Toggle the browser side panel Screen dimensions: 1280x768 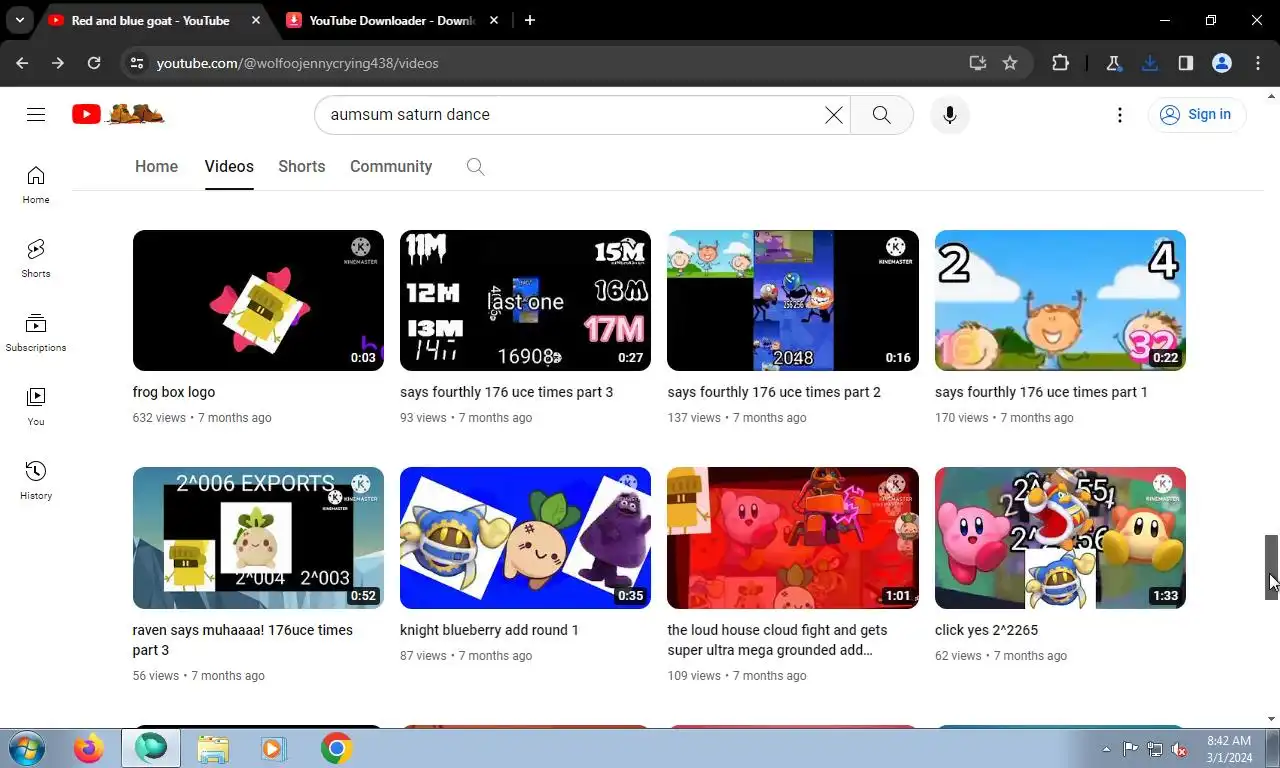tap(1185, 63)
